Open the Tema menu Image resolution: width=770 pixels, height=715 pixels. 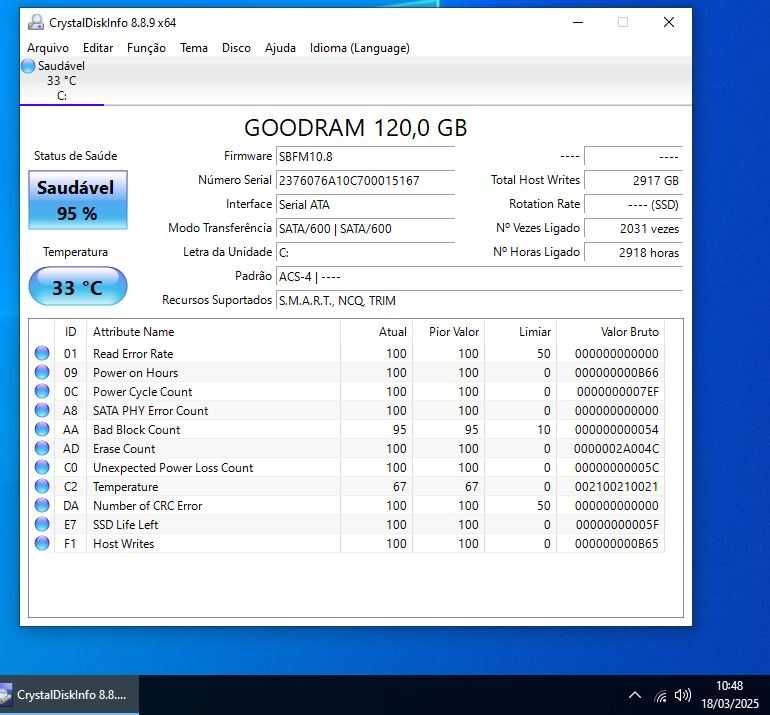(193, 48)
